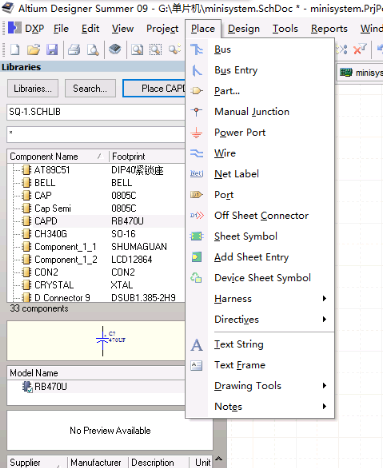Click the Supplier column header
383x468 pixels.
click(x=37, y=462)
